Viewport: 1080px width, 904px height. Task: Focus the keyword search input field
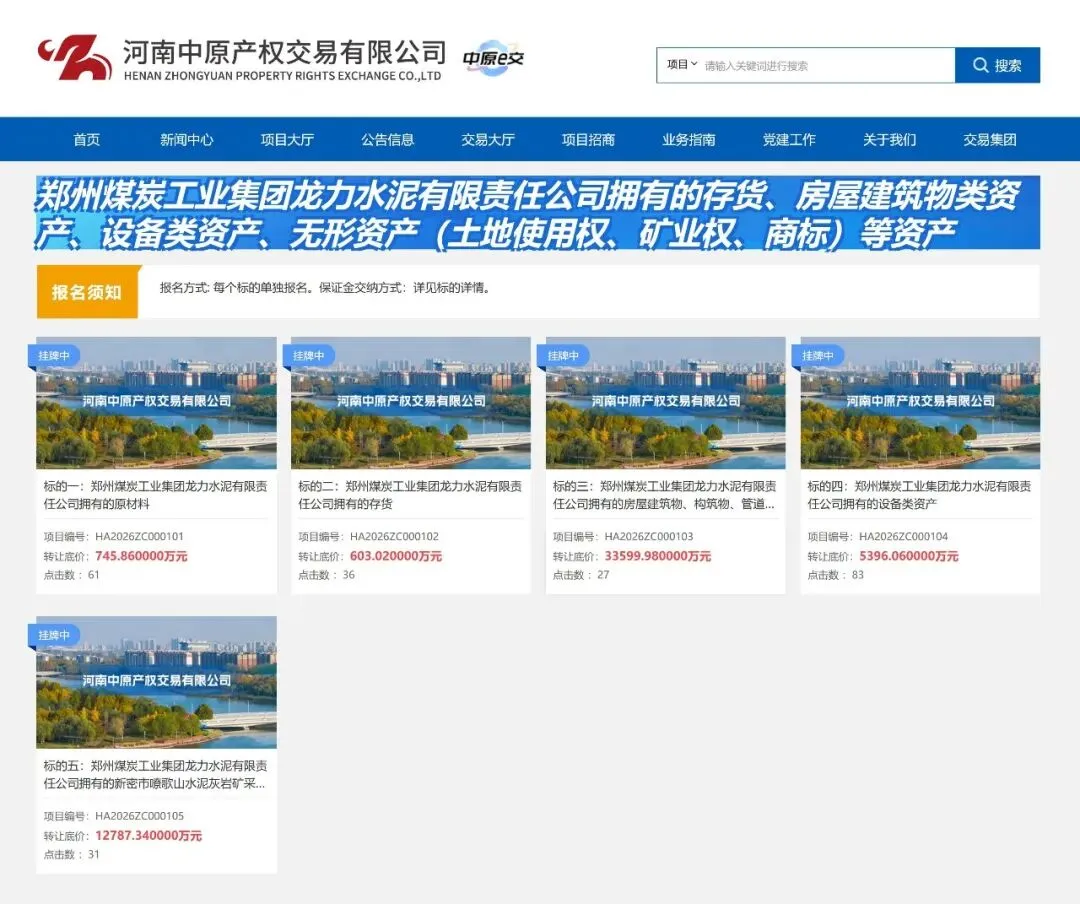tap(827, 65)
